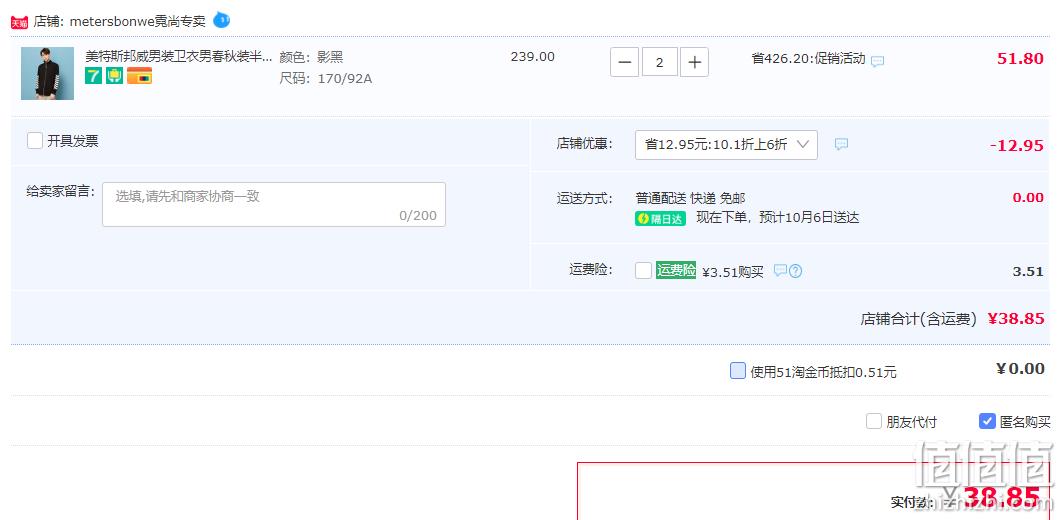Click the unit price 239.00
1063x520 pixels.
pyautogui.click(x=533, y=56)
